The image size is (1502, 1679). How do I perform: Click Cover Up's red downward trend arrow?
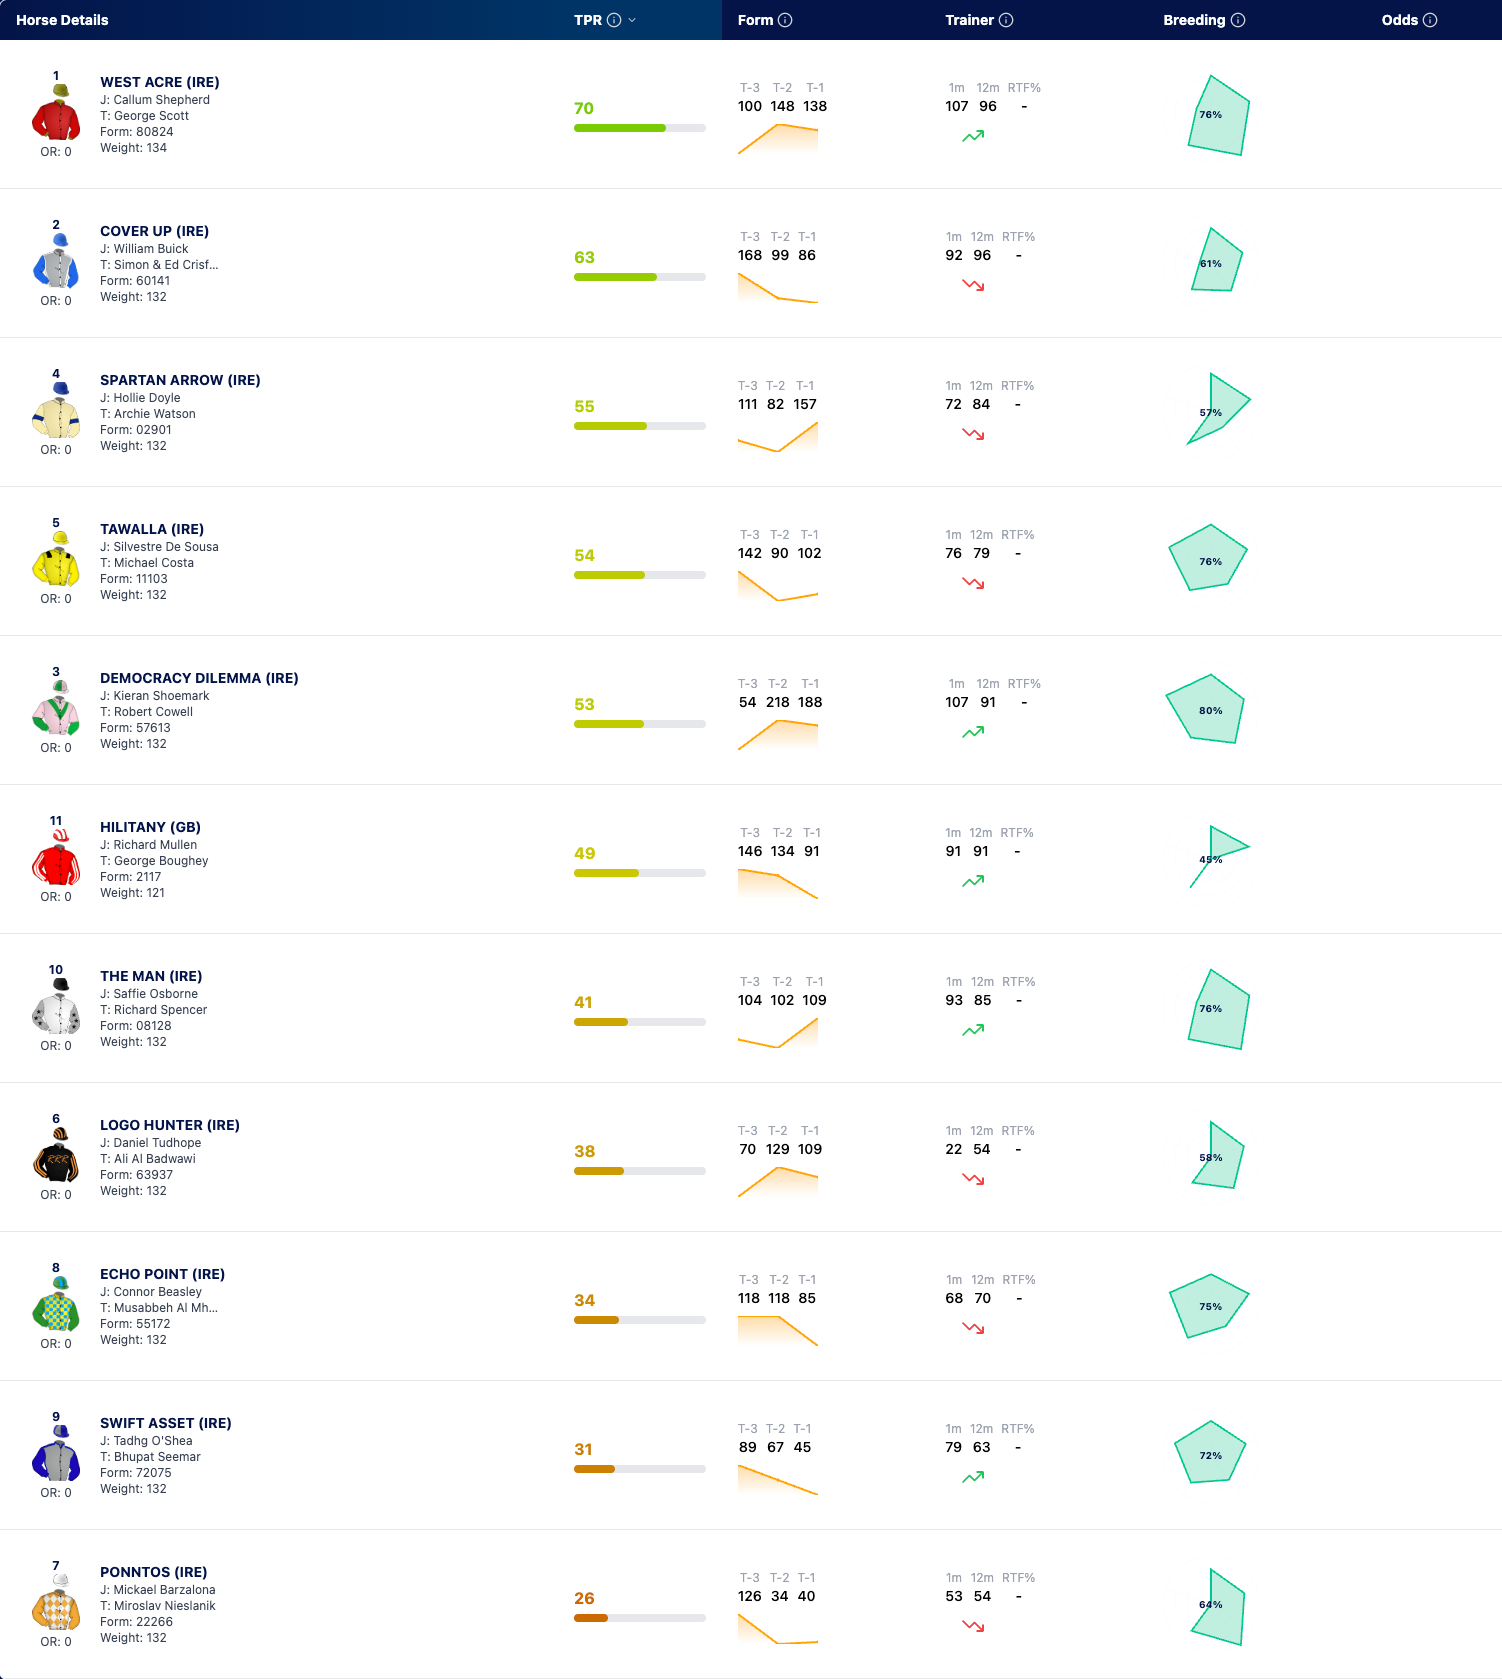(973, 285)
